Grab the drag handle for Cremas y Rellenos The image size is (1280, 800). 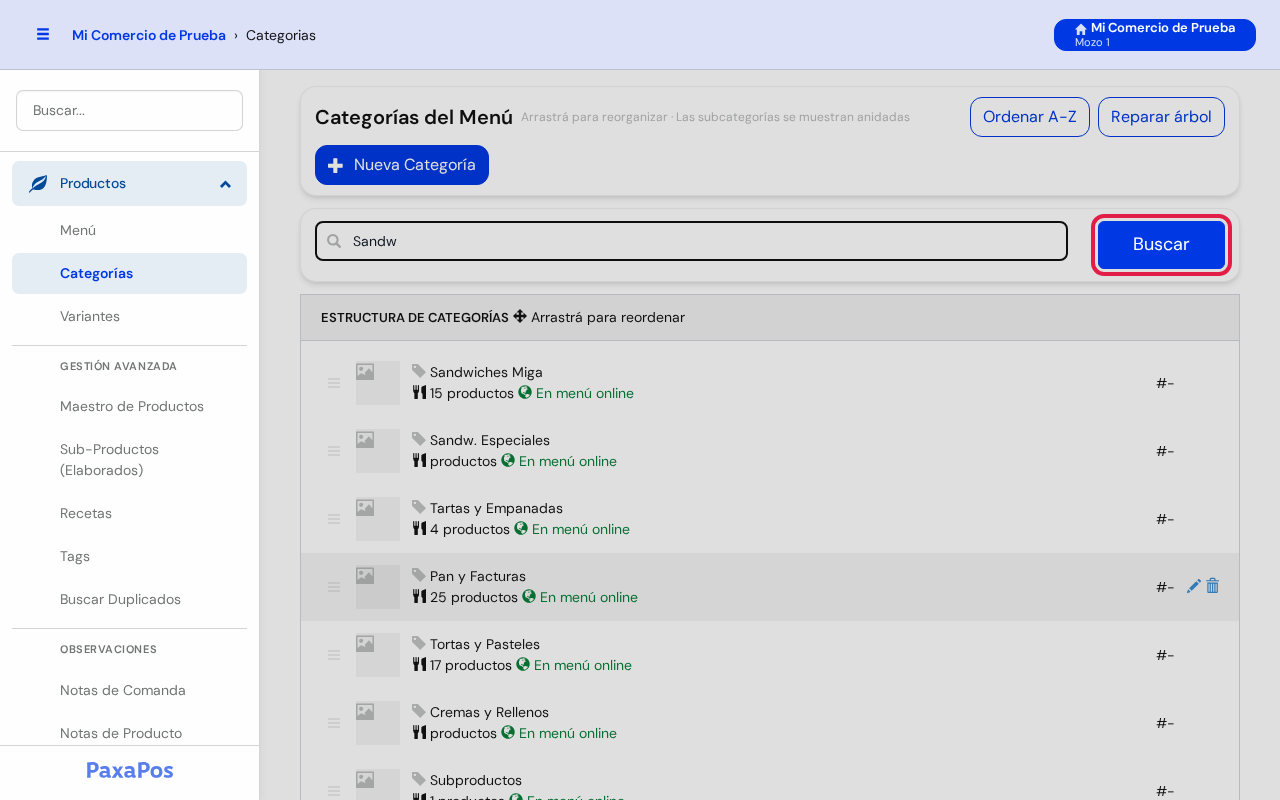tap(334, 723)
